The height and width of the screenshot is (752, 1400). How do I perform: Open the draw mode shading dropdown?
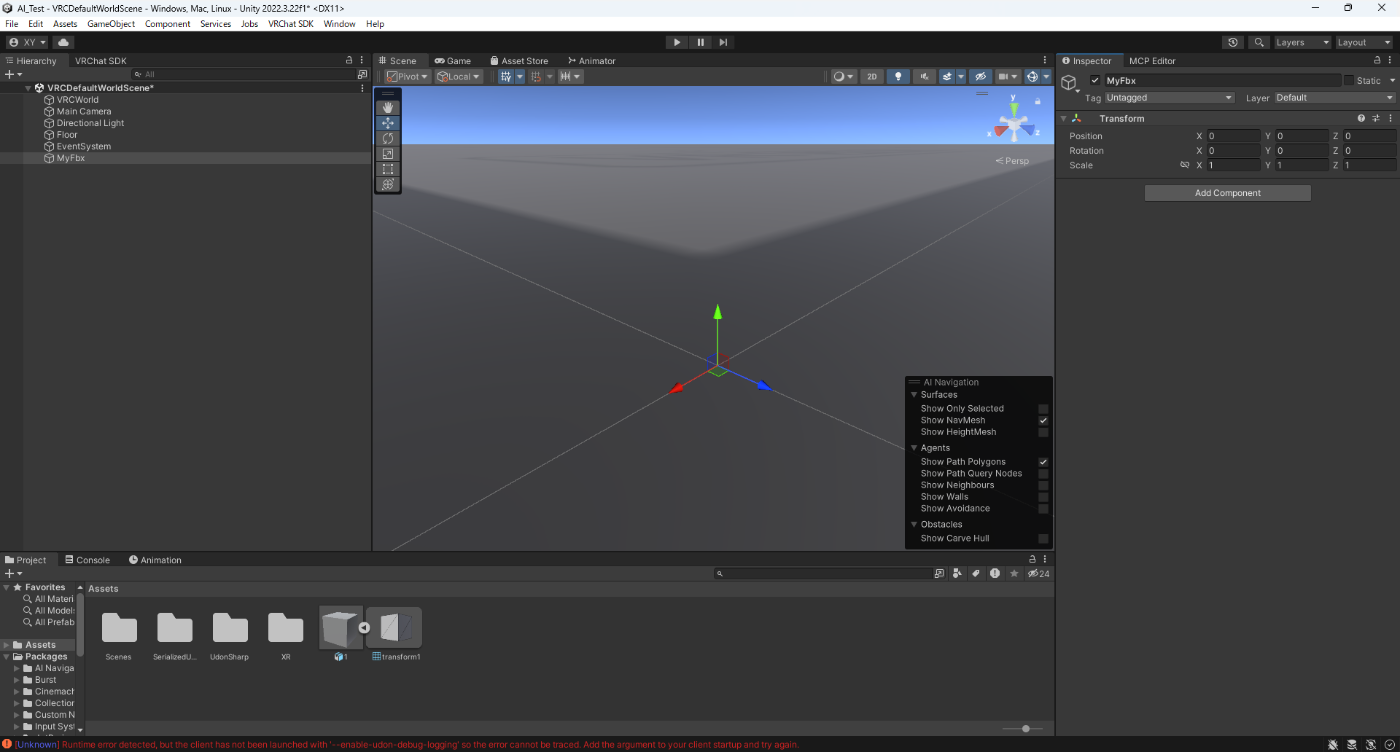click(844, 76)
